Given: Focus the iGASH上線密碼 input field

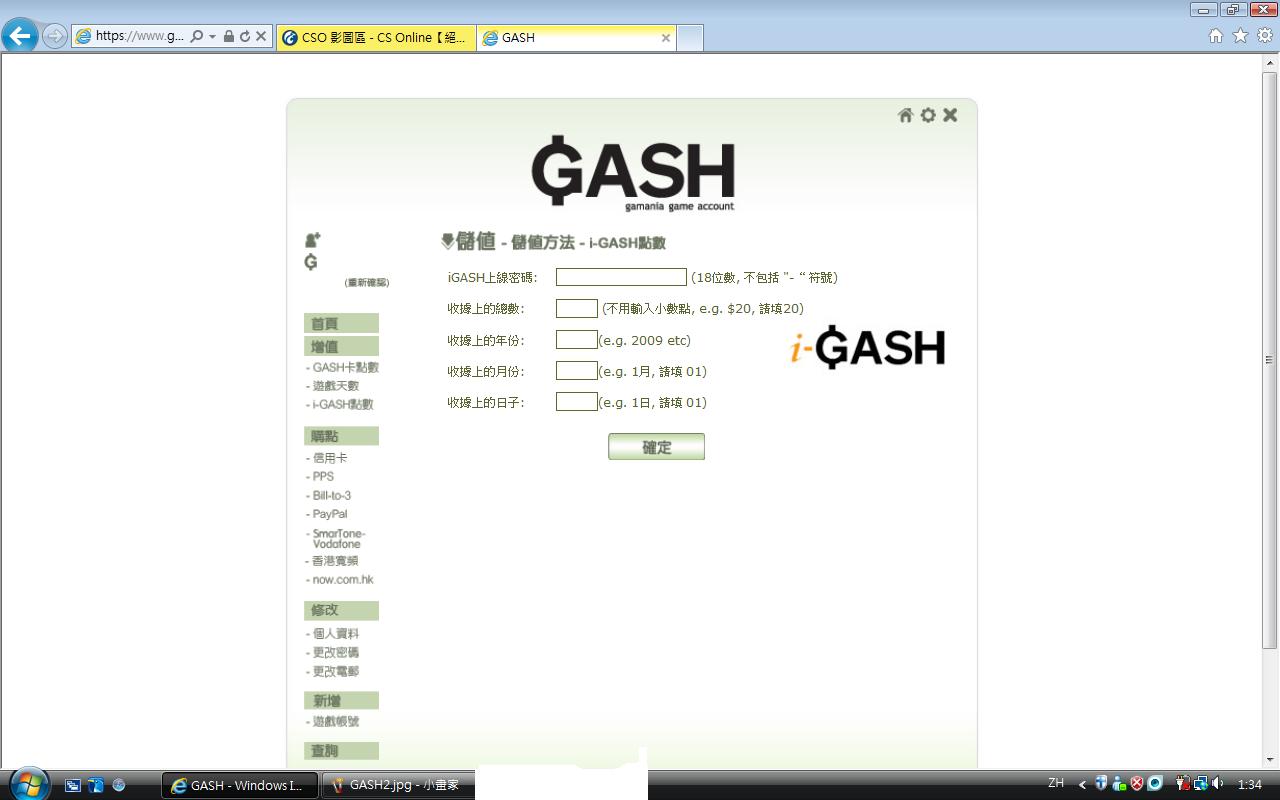Looking at the screenshot, I should [621, 277].
